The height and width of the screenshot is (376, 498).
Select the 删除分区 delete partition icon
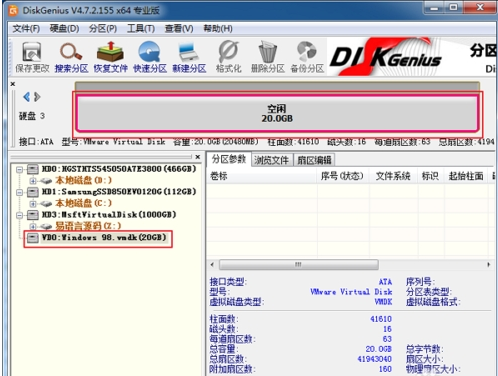268,57
